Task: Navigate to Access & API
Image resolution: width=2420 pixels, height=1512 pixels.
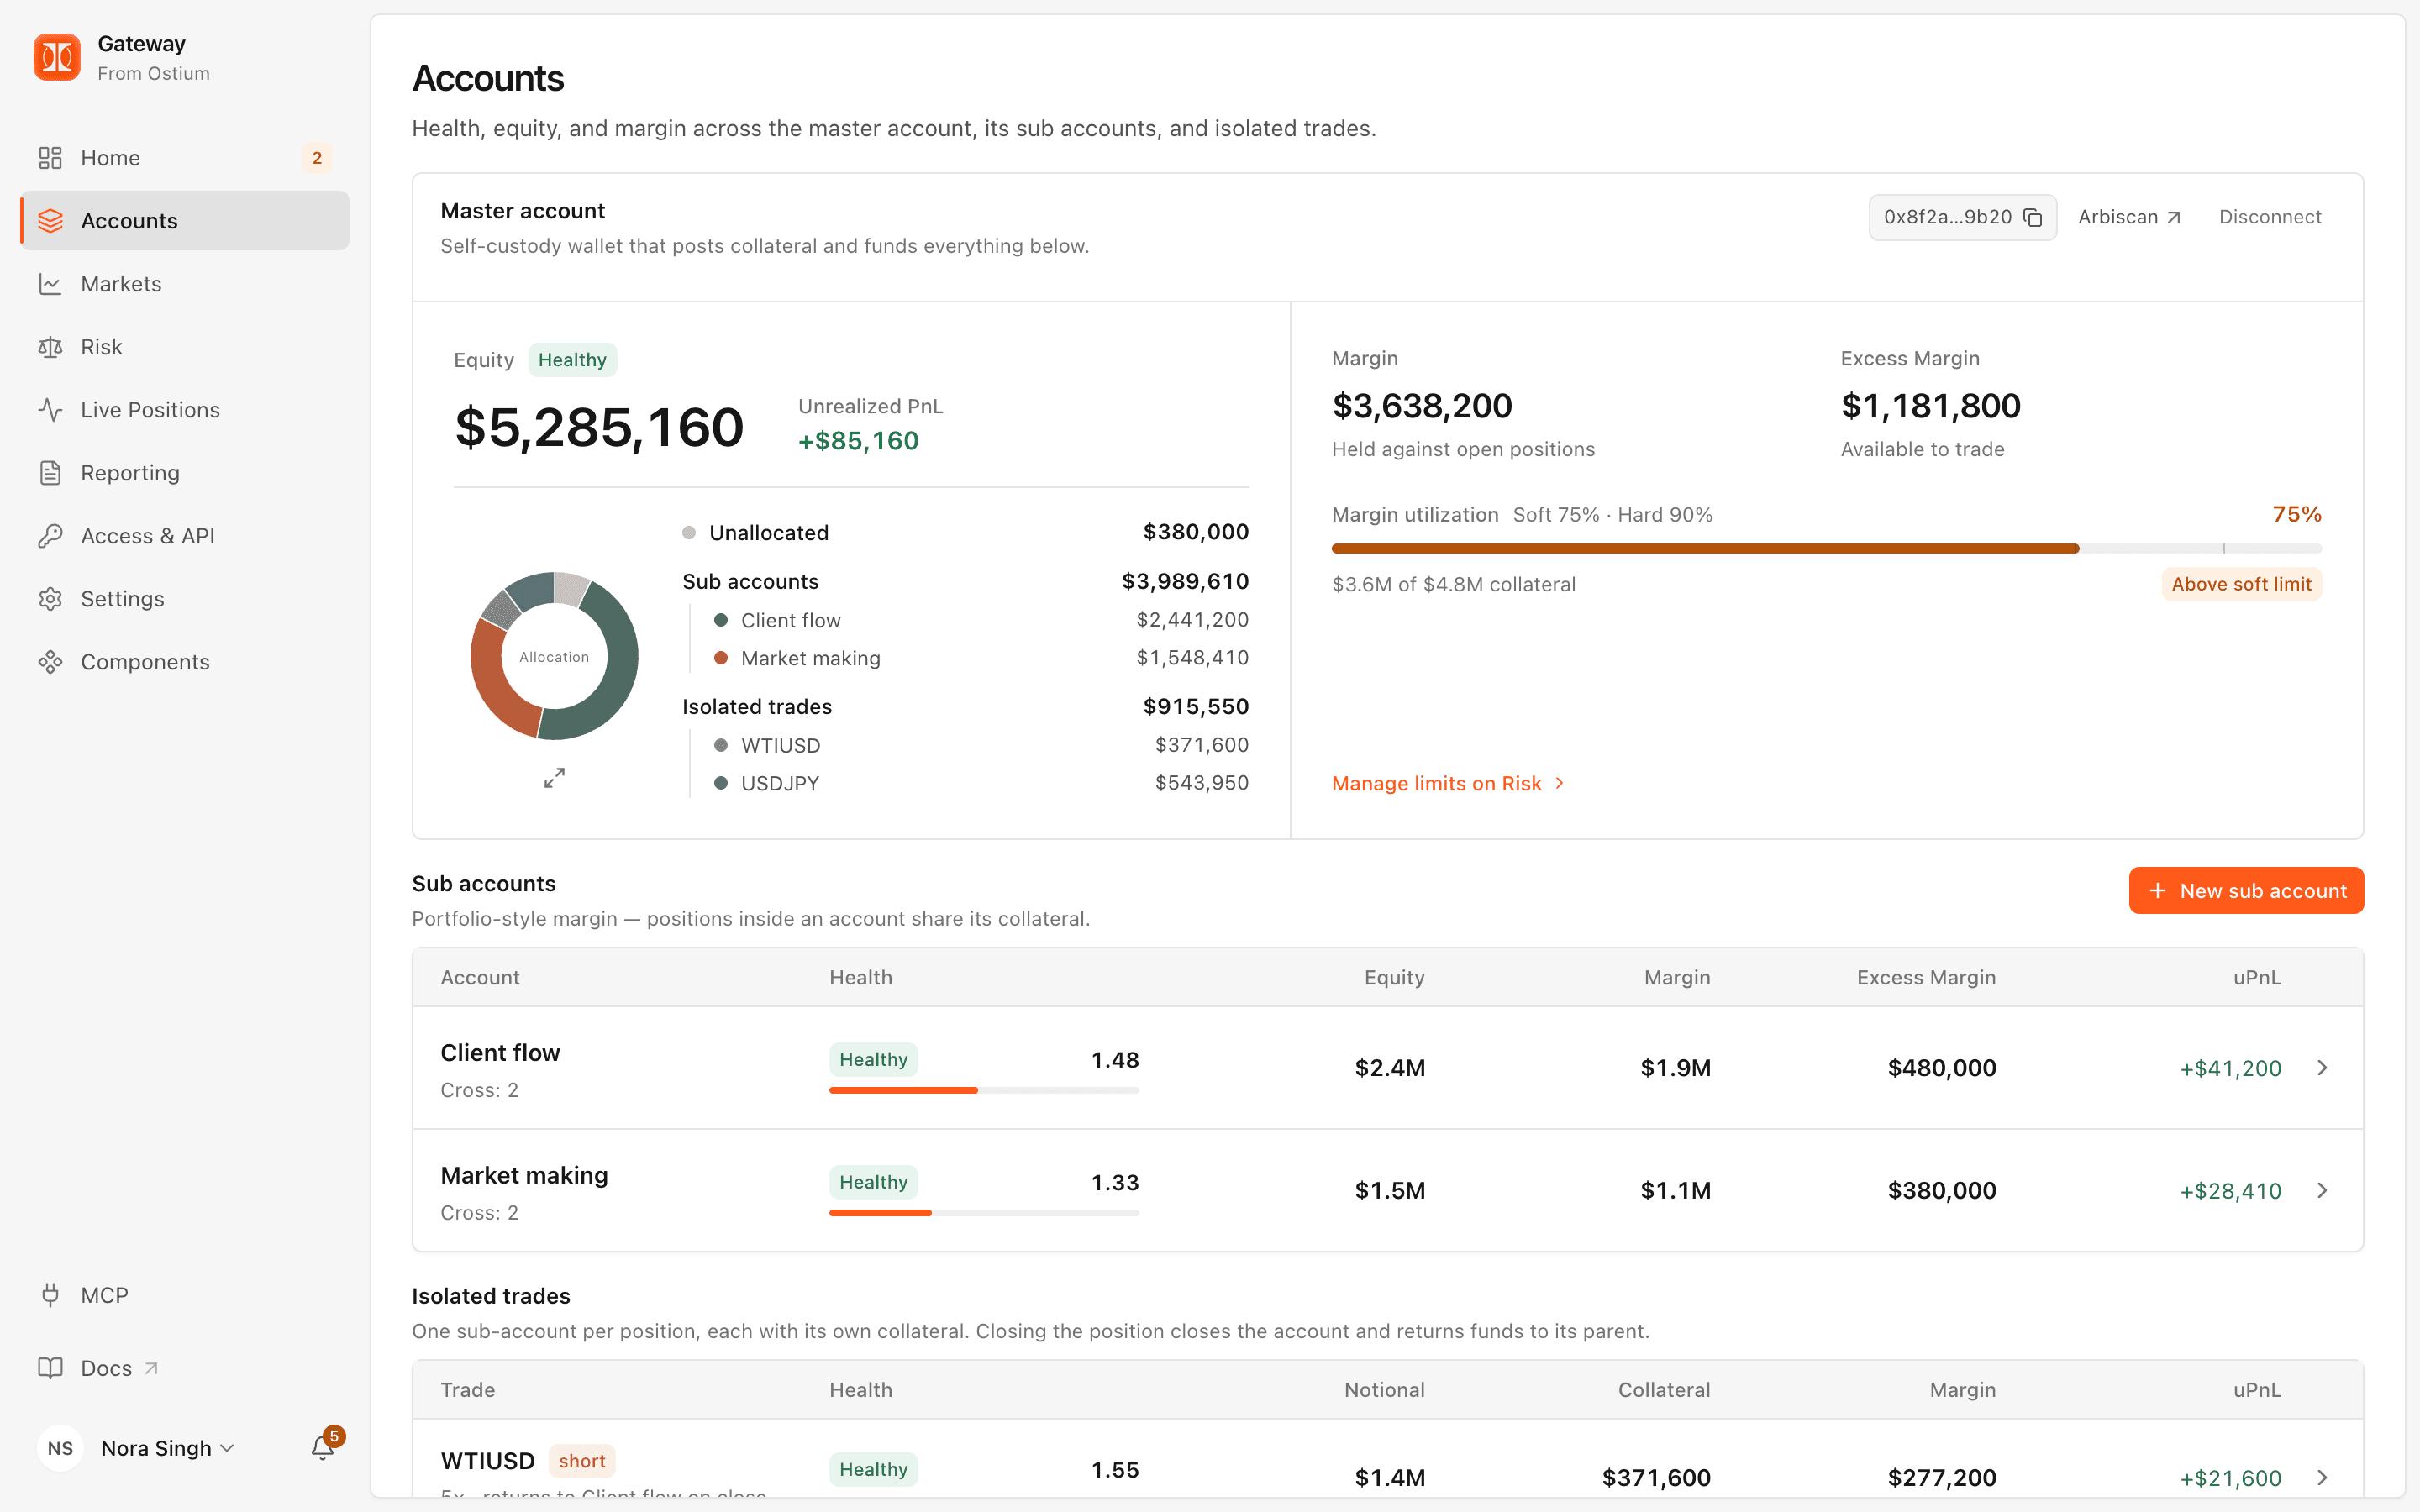Action: 185,536
